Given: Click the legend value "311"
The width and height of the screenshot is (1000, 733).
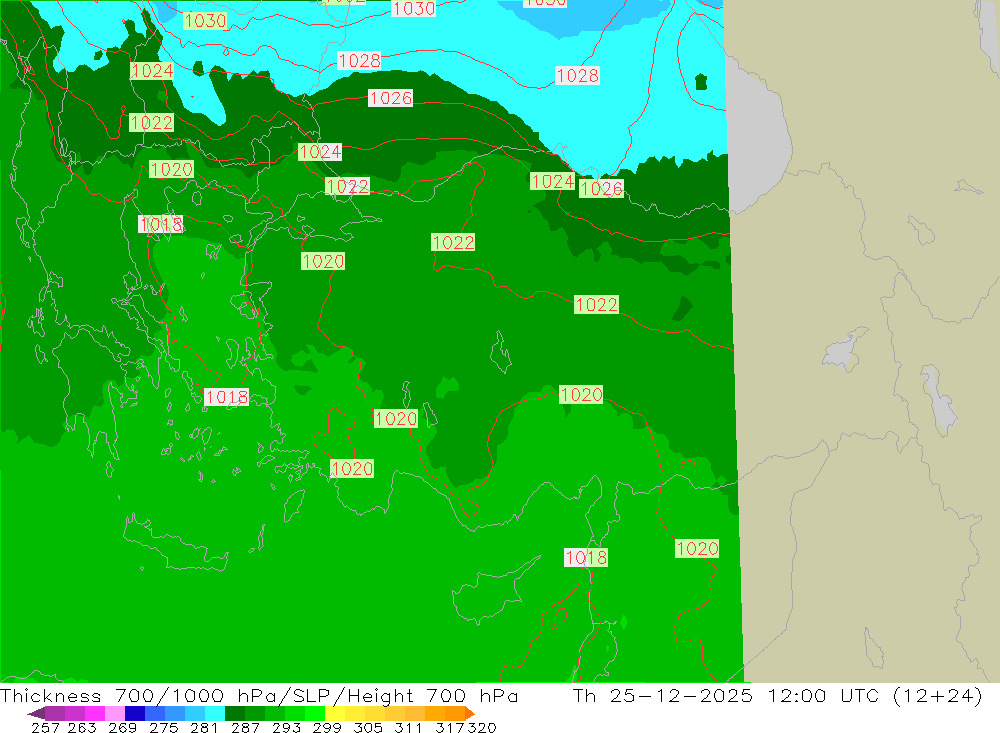Looking at the screenshot, I should click(x=408, y=728).
